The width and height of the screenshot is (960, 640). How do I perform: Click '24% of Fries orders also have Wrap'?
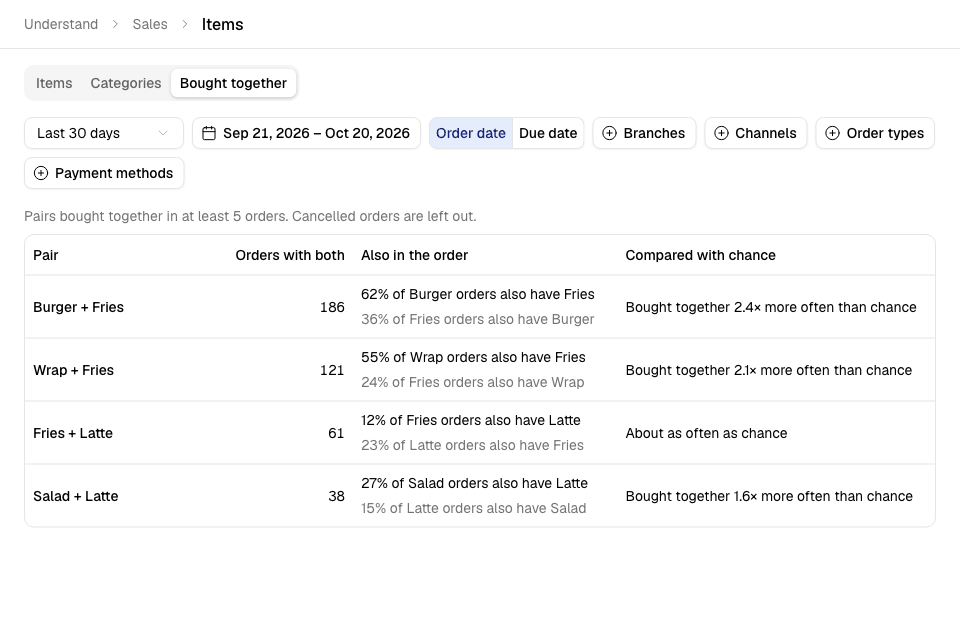coord(473,383)
